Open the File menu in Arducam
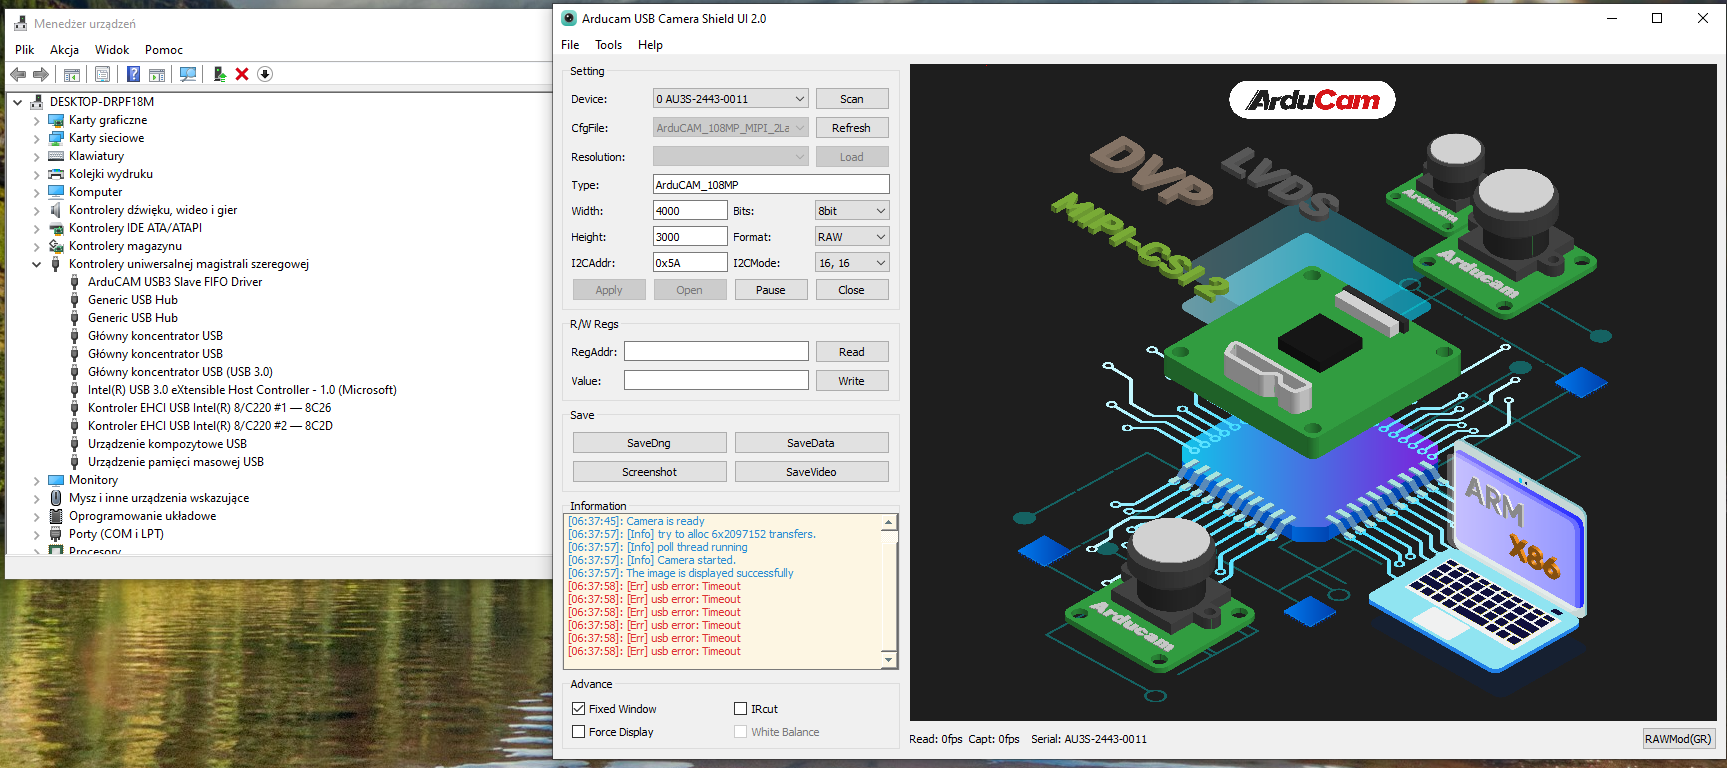Image resolution: width=1727 pixels, height=768 pixels. [570, 45]
